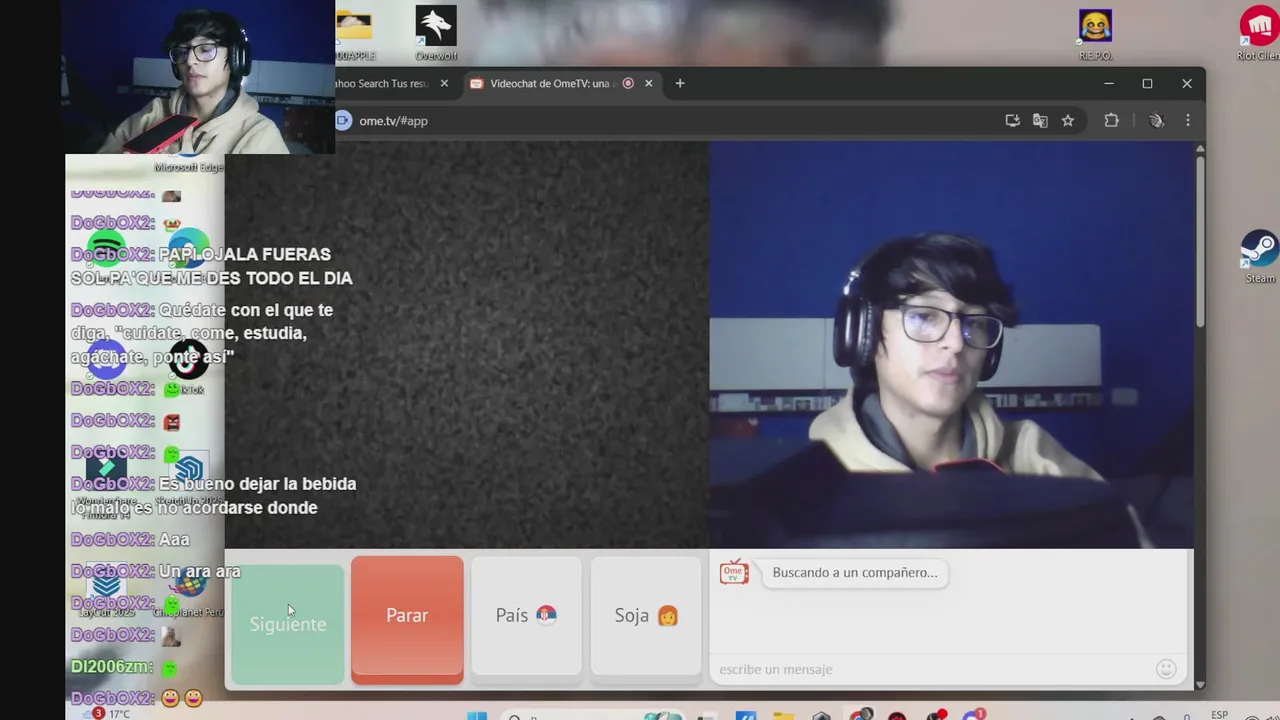The width and height of the screenshot is (1280, 720).
Task: Open the browser Extensions puzzle icon
Action: click(1111, 120)
